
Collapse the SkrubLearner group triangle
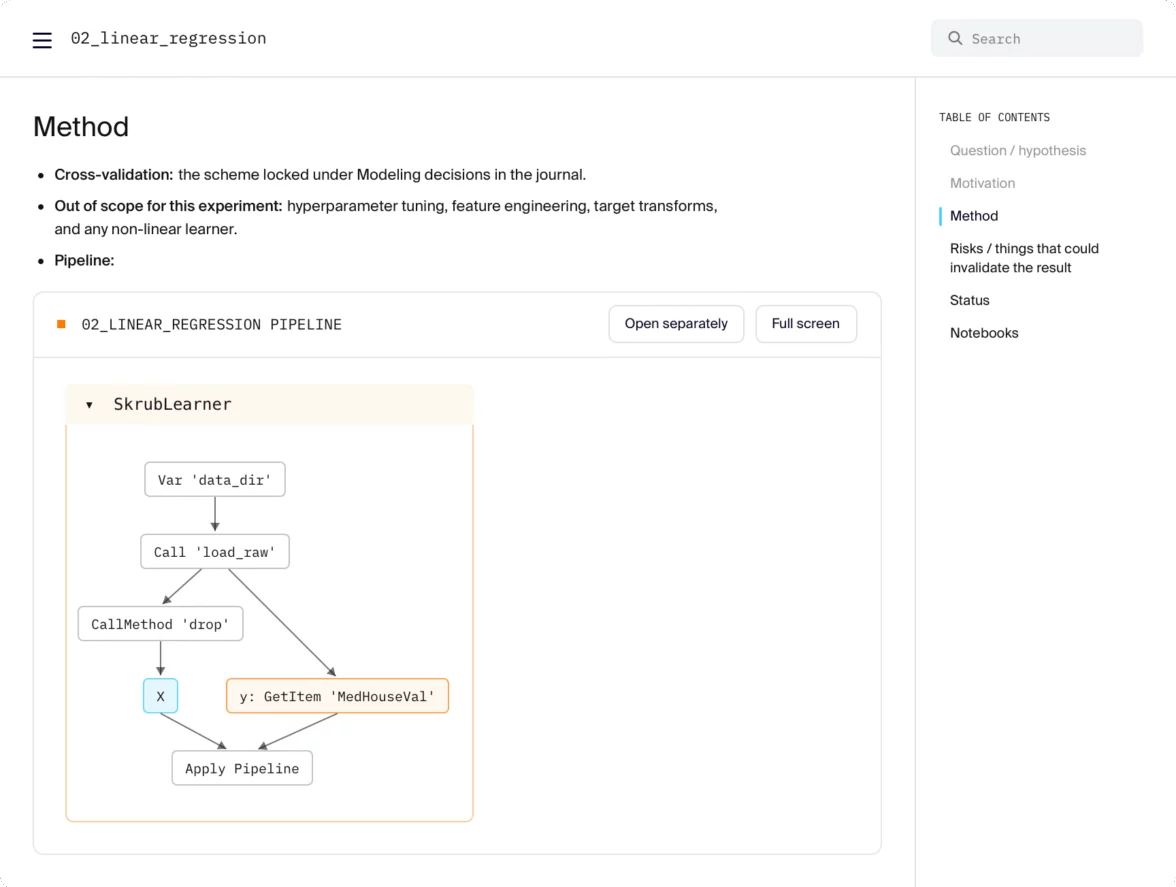[89, 405]
